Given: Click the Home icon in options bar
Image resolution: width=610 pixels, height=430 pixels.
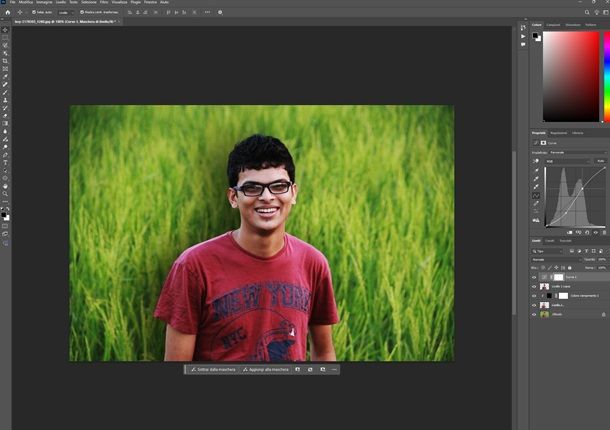Looking at the screenshot, I should [8, 12].
